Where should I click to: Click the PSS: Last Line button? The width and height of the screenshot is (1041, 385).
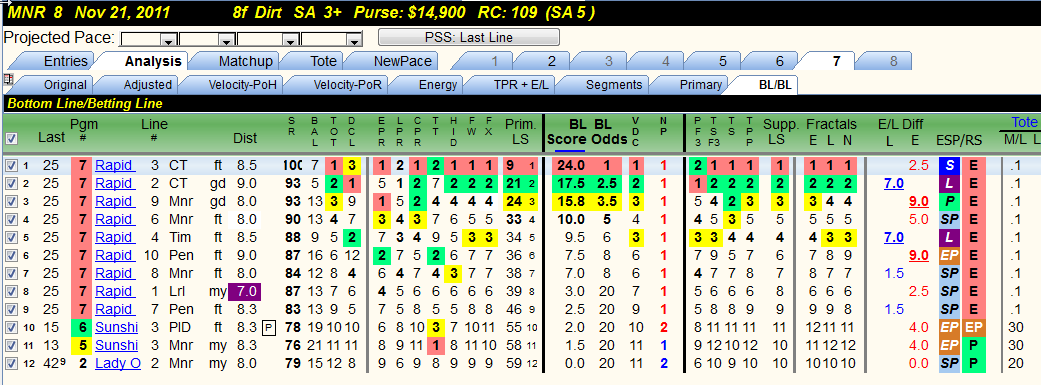point(469,38)
